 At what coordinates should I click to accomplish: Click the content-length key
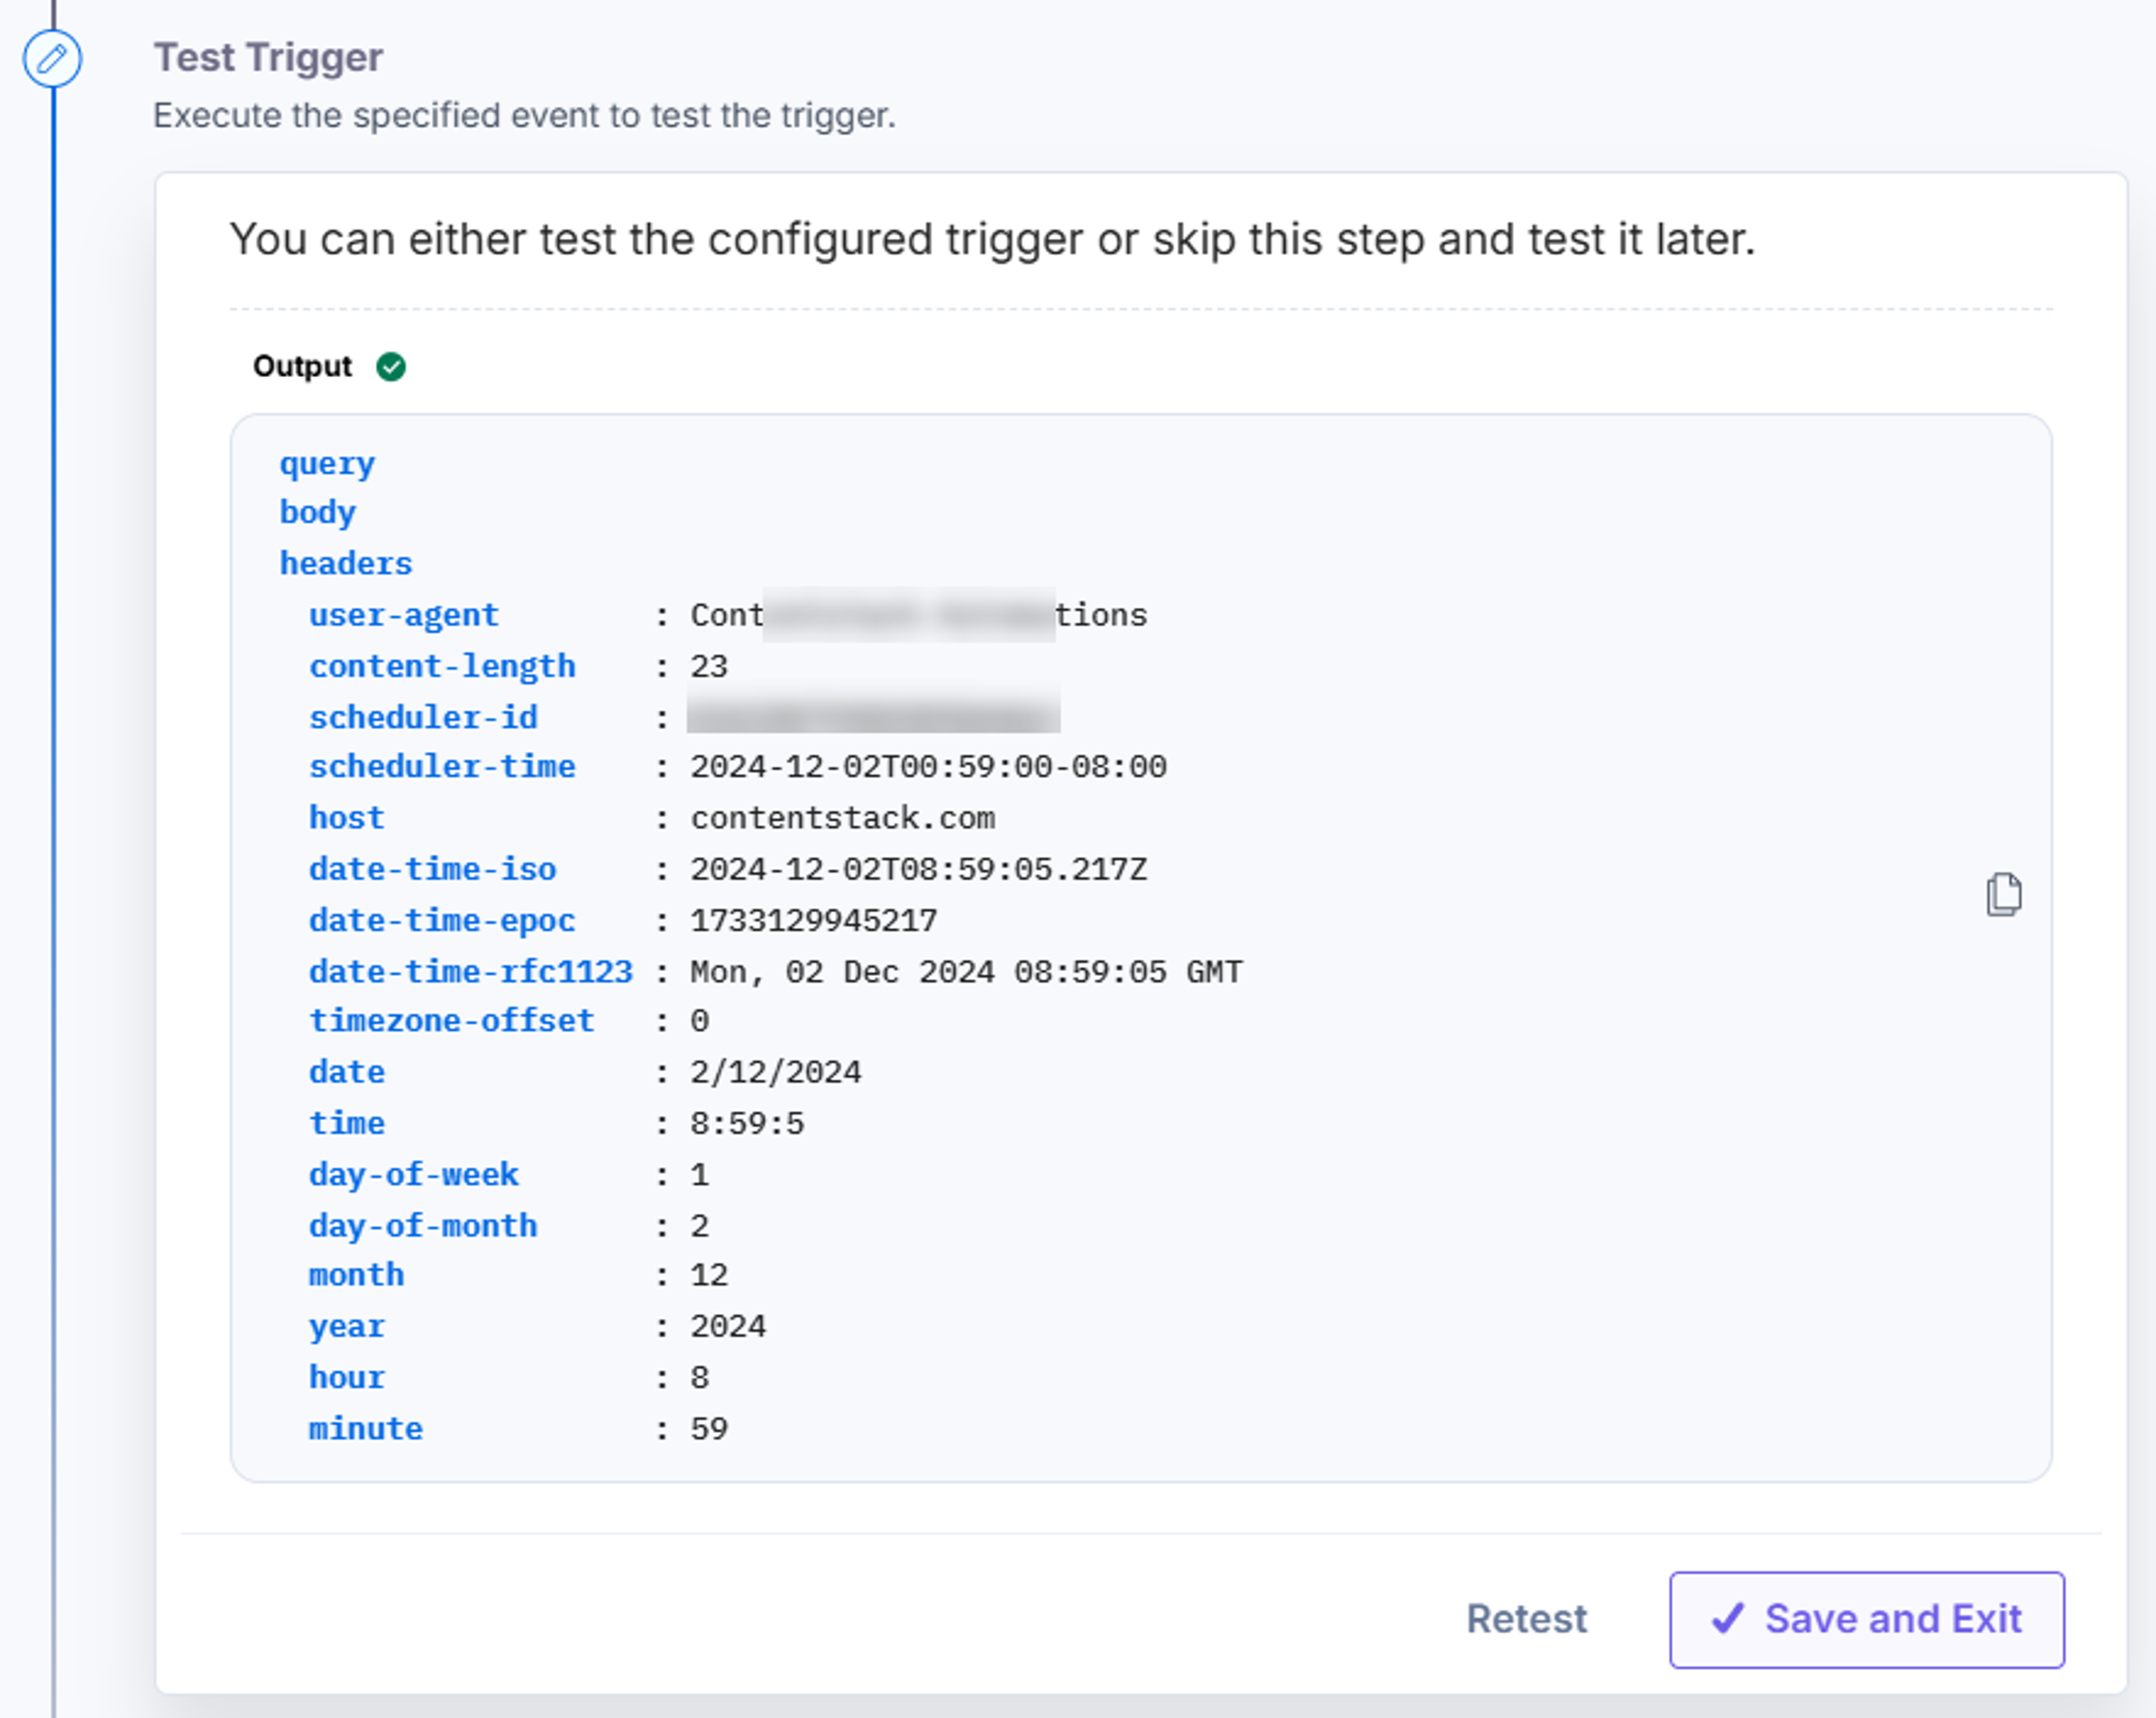(442, 666)
